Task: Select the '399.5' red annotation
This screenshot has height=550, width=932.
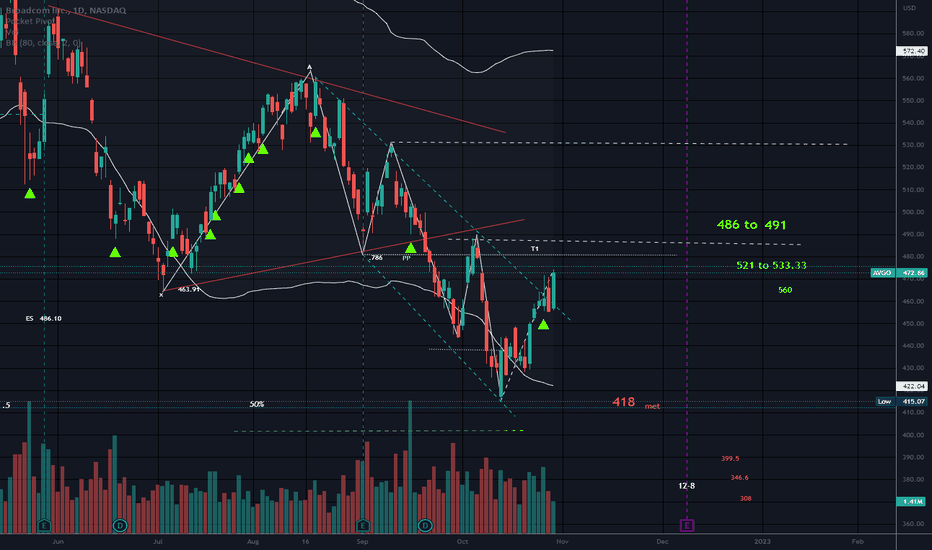Action: (x=730, y=458)
